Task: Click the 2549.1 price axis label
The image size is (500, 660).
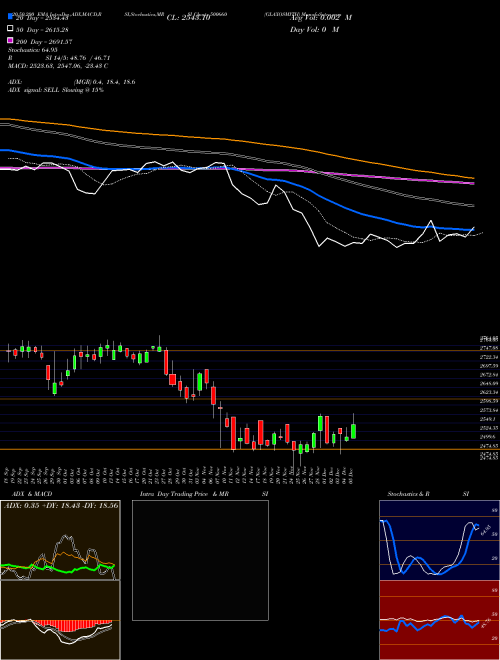Action: tap(488, 419)
